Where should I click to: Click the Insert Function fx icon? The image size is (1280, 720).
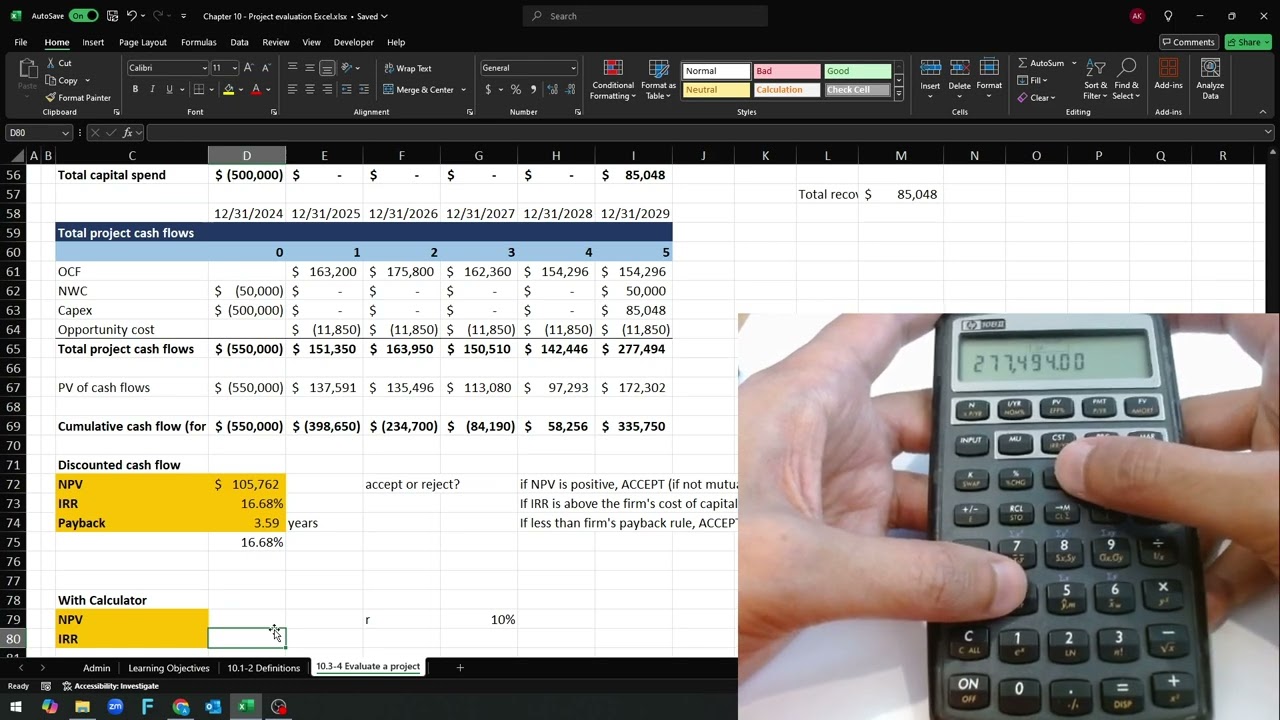(128, 133)
